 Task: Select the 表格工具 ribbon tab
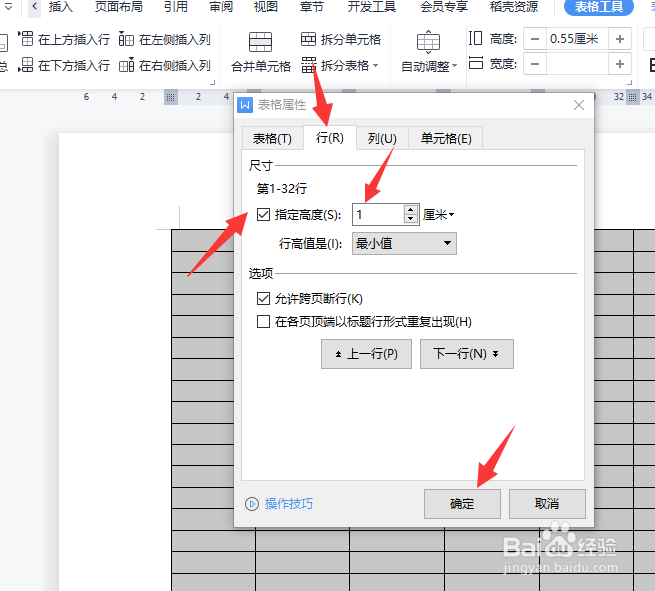coord(599,7)
